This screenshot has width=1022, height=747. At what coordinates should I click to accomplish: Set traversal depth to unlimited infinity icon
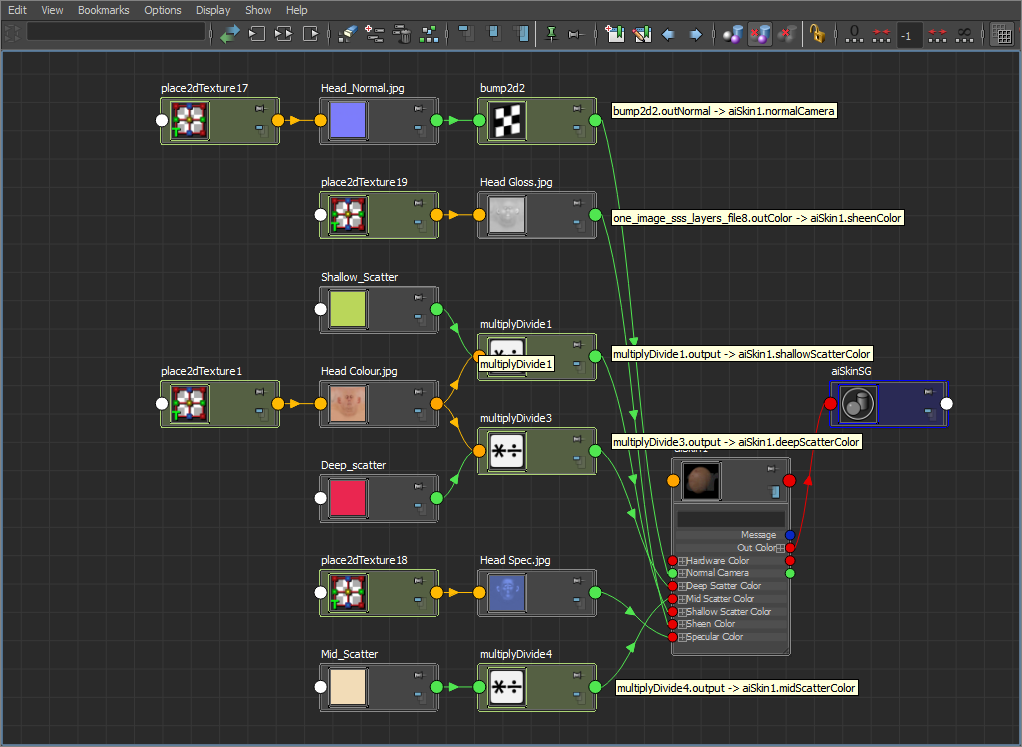[964, 34]
